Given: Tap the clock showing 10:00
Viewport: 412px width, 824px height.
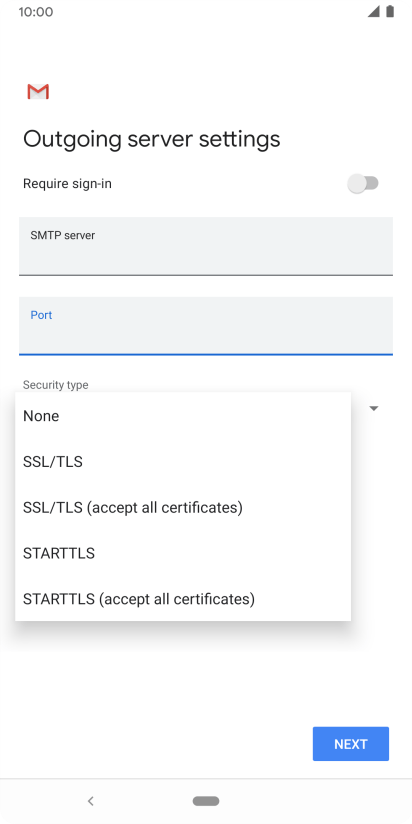Looking at the screenshot, I should coord(36,12).
